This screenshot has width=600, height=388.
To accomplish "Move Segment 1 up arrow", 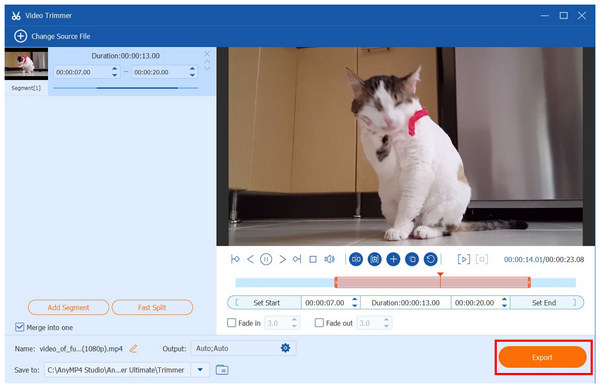I will tap(207, 61).
